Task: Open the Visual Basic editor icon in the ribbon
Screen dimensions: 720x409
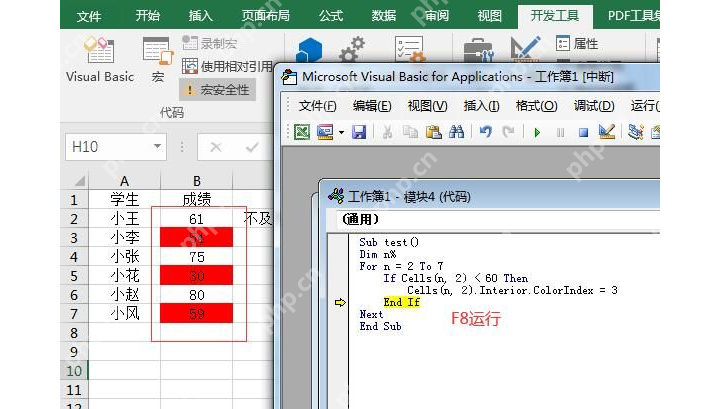Action: (99, 60)
